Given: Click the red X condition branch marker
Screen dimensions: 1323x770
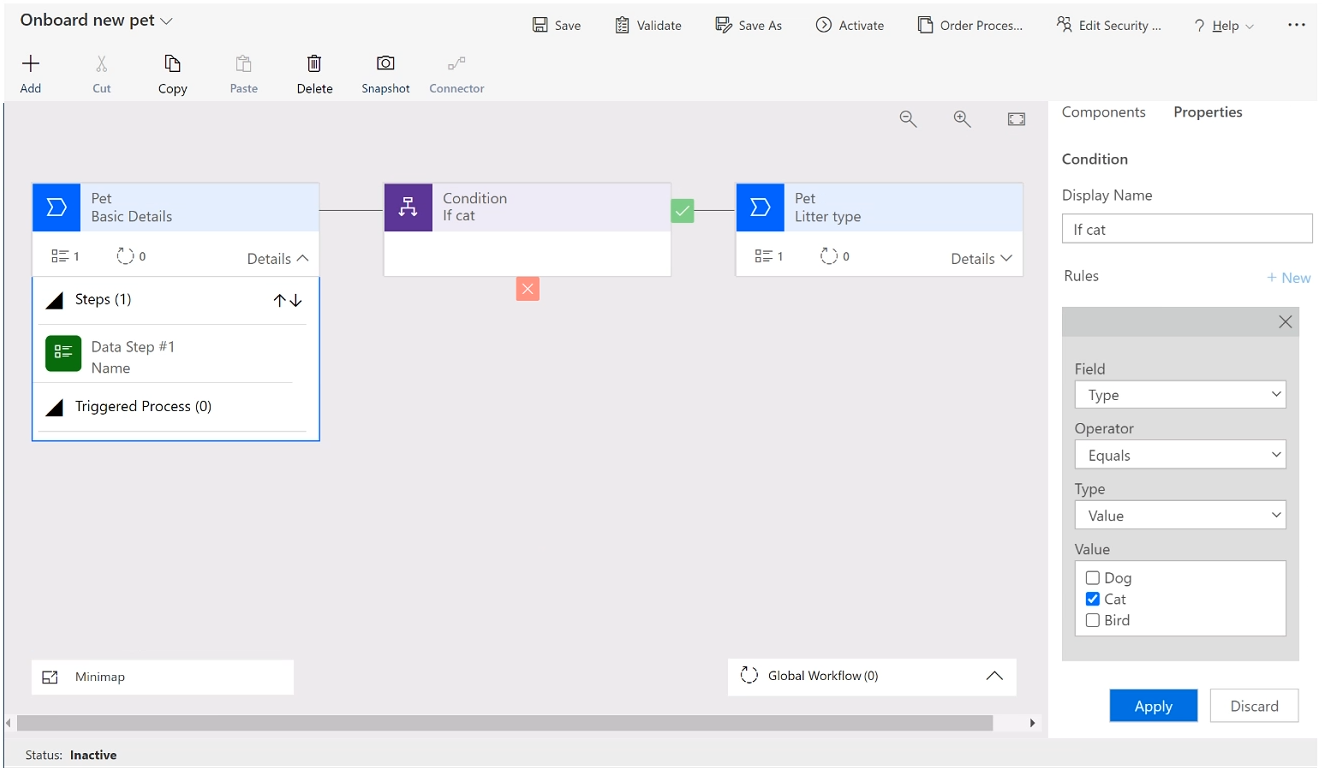Looking at the screenshot, I should (x=528, y=289).
